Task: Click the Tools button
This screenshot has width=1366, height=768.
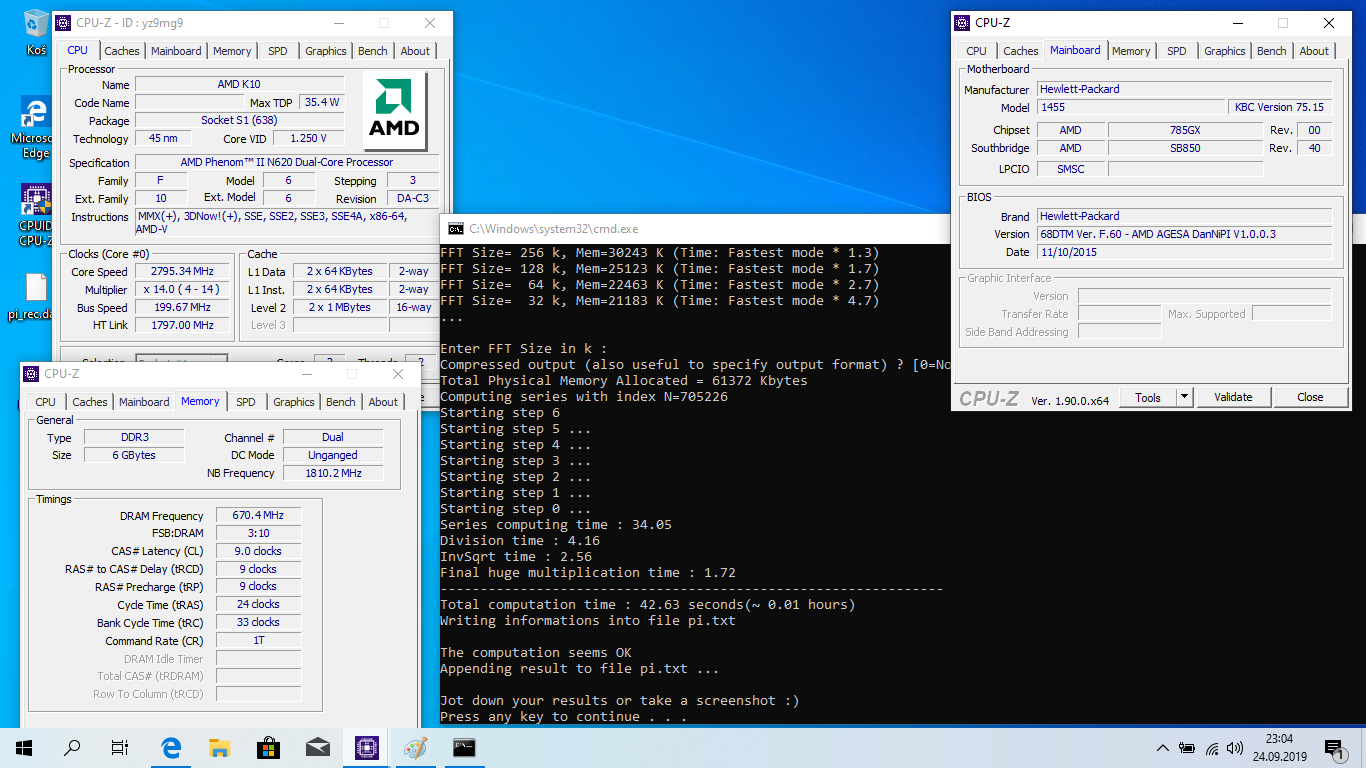Action: pos(1148,397)
